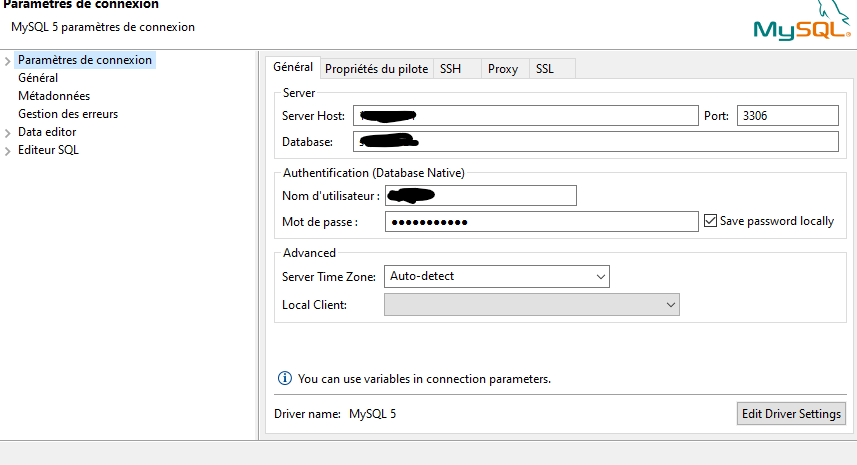This screenshot has height=465, width=857.
Task: Focus the Database input field
Action: (596, 142)
